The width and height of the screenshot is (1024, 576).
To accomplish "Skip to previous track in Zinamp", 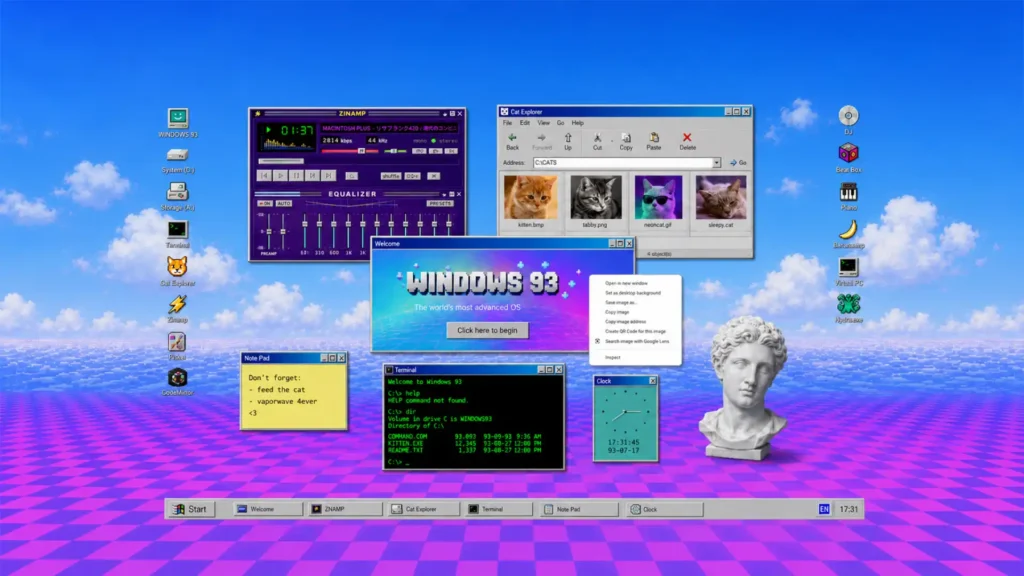I will [x=264, y=176].
